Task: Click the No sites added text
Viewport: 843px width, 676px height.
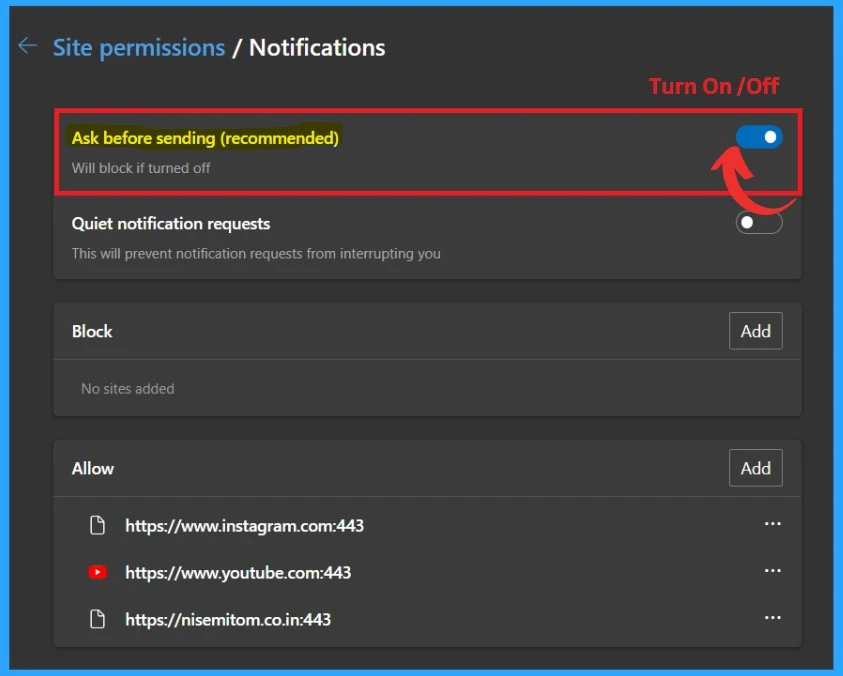Action: click(x=127, y=388)
